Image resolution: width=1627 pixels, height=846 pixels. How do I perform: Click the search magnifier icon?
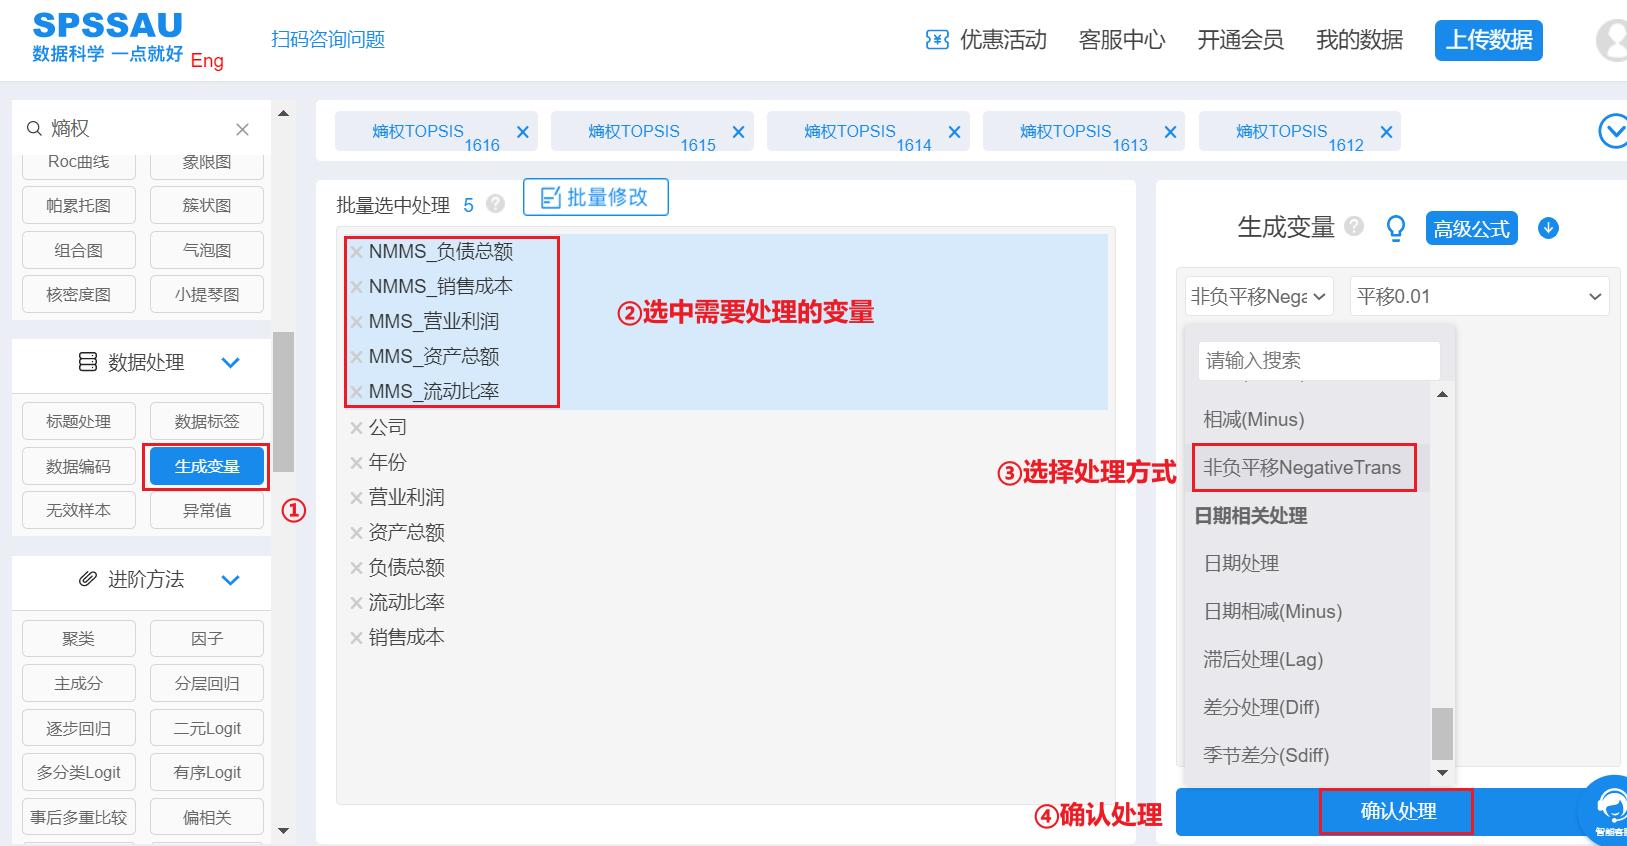(x=34, y=128)
